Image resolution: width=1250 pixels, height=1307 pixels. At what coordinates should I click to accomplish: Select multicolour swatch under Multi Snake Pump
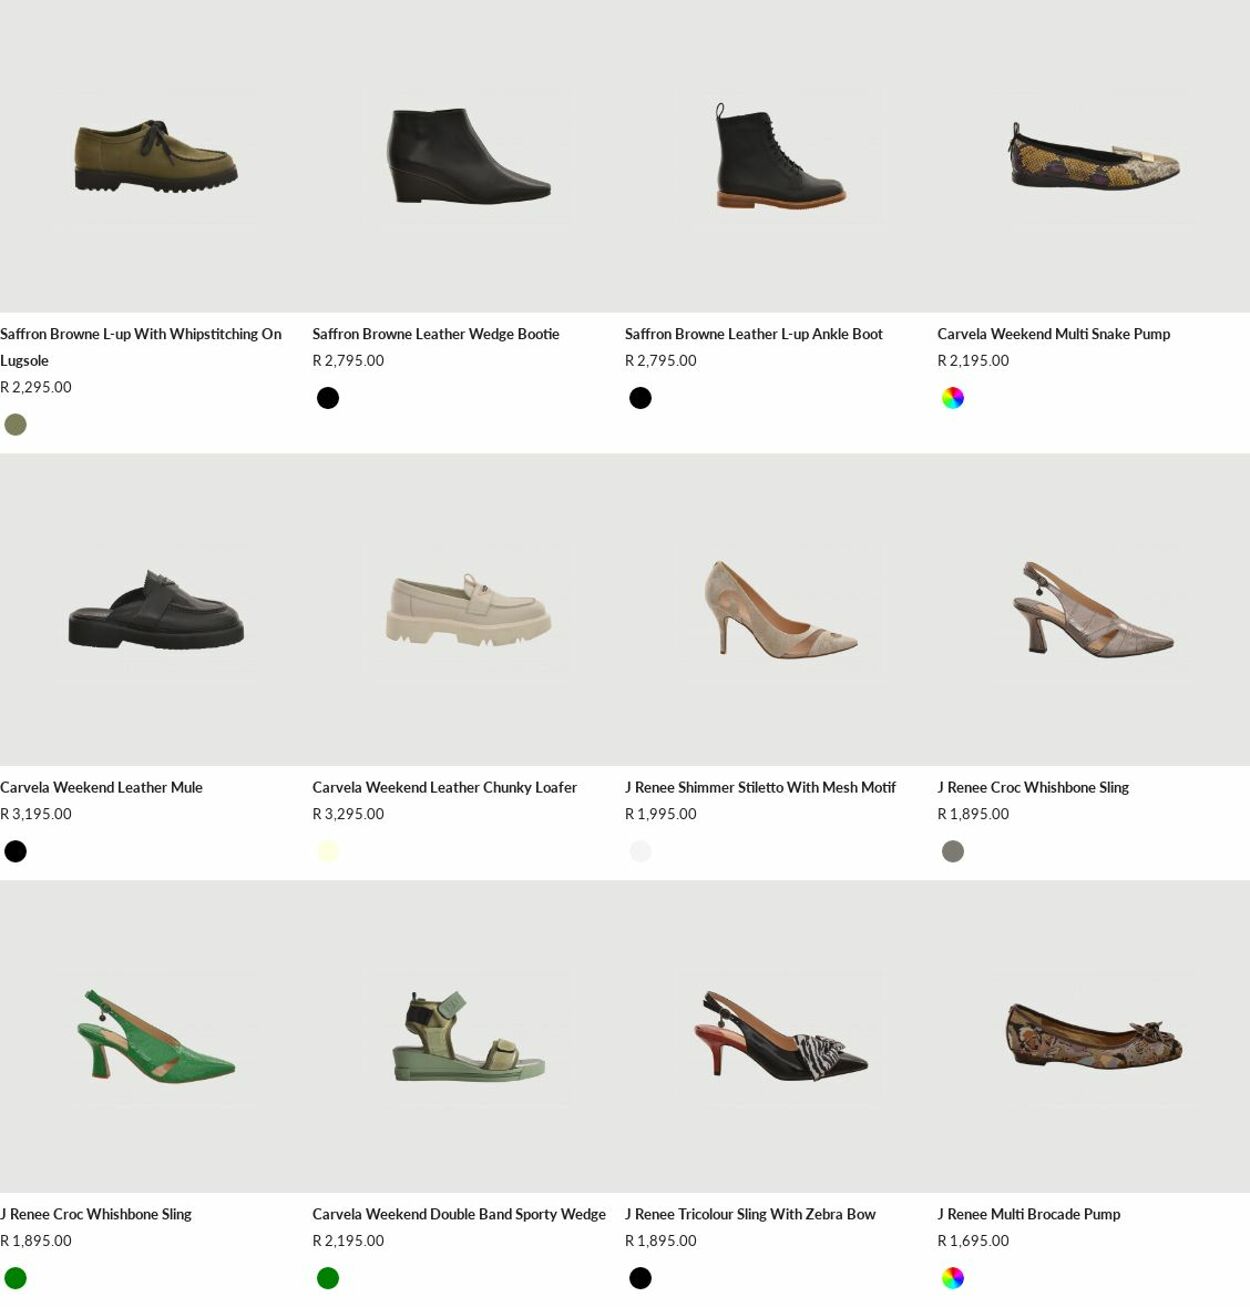point(953,398)
